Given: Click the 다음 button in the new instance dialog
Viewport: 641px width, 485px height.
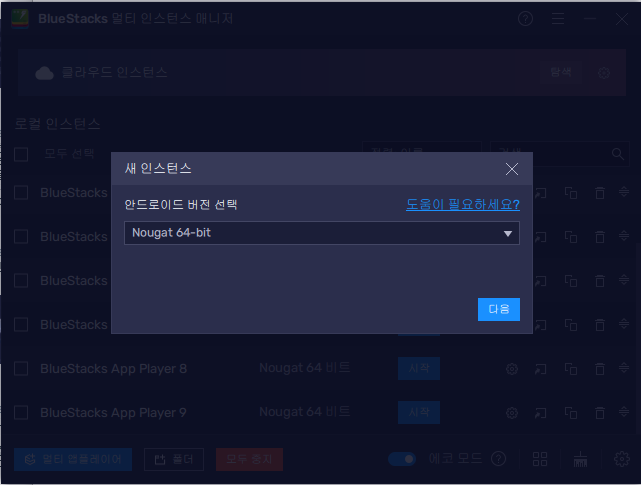Looking at the screenshot, I should [499, 309].
